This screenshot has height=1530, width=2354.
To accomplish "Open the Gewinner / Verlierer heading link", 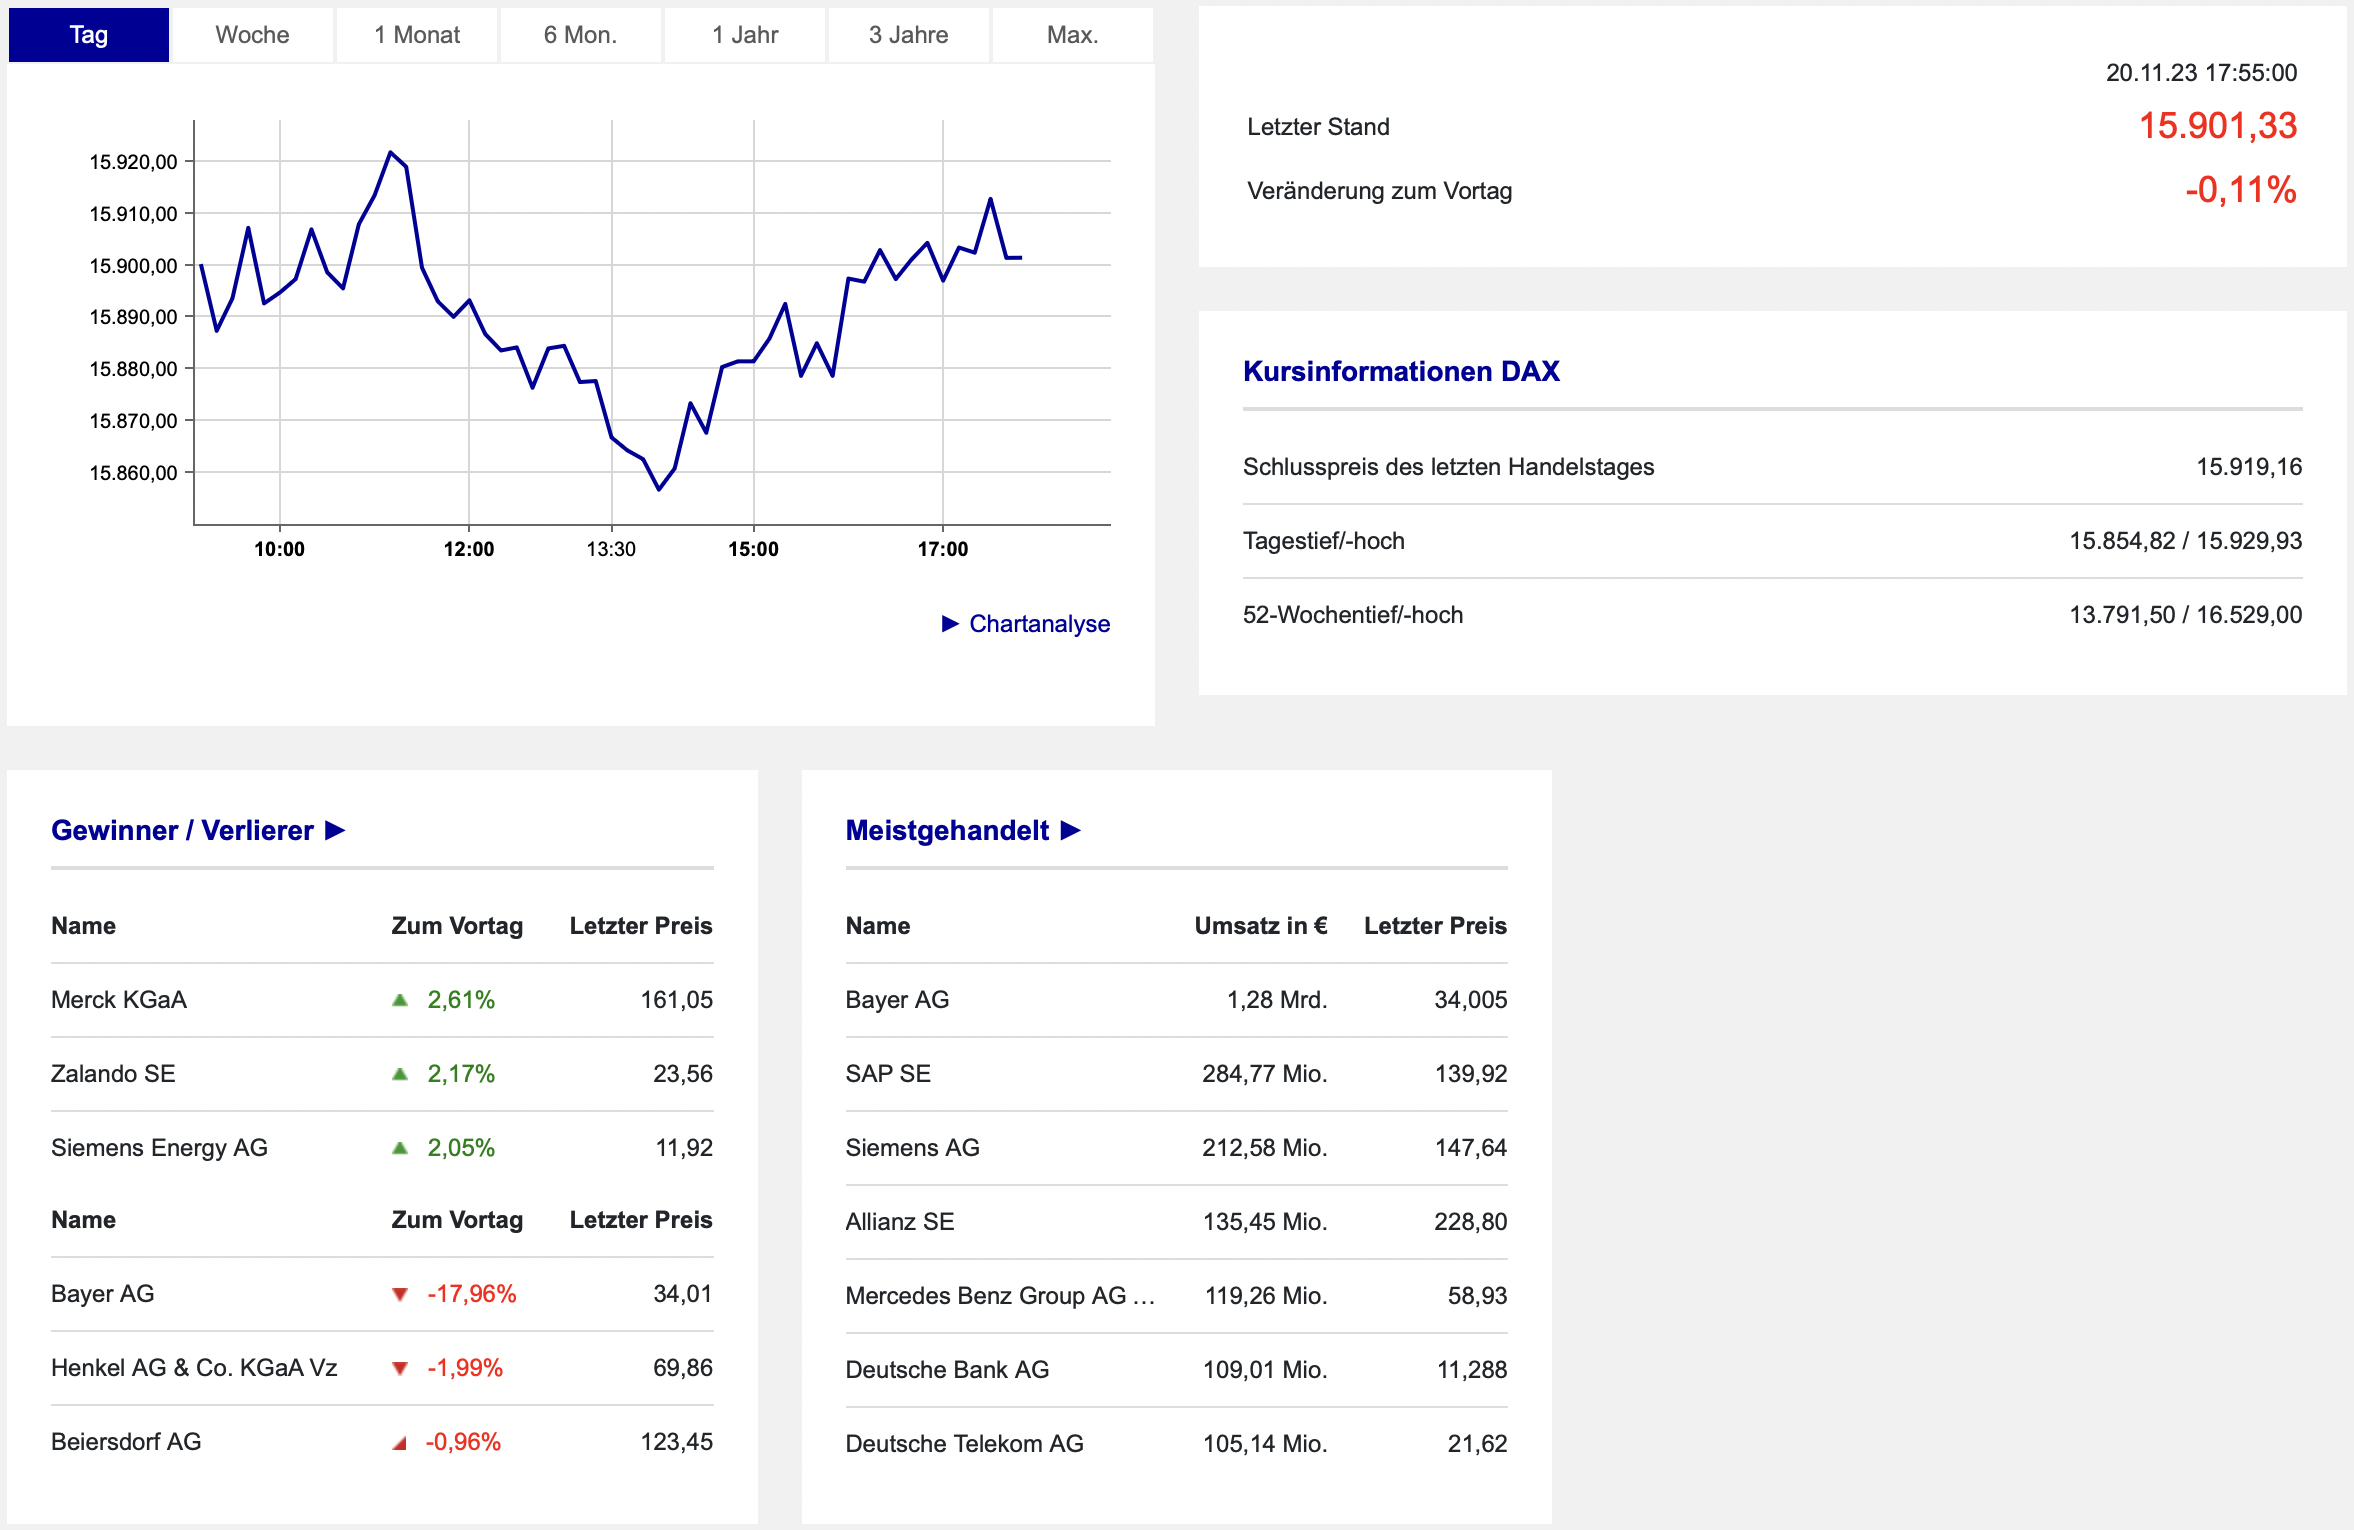I will tap(182, 830).
